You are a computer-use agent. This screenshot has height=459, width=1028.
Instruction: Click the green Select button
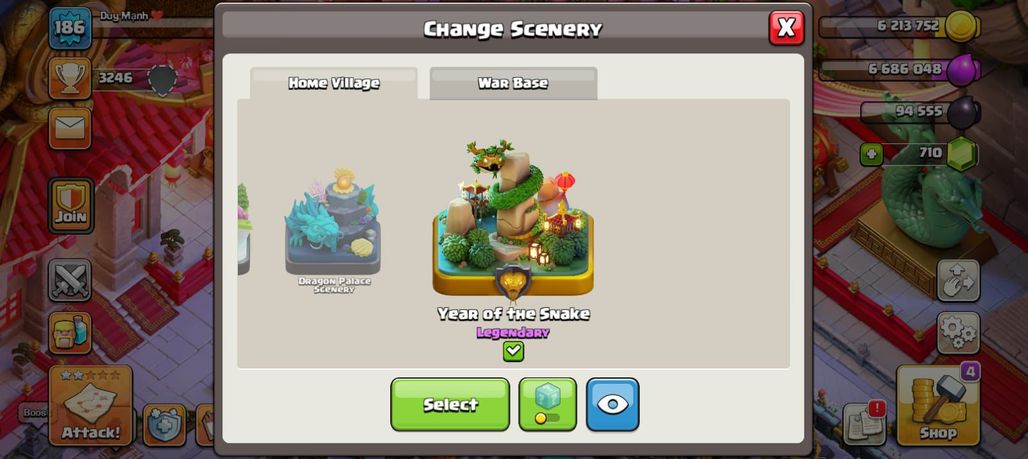click(x=450, y=404)
